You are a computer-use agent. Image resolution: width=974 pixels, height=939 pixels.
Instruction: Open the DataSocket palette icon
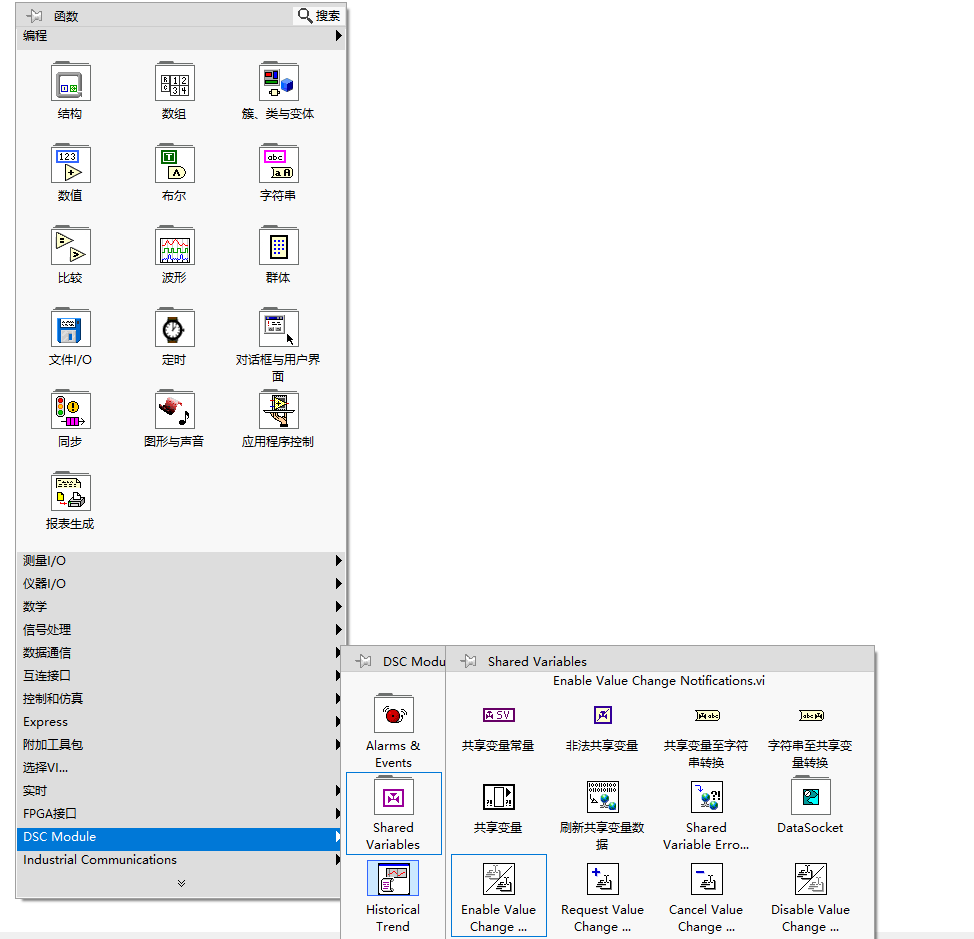point(810,796)
